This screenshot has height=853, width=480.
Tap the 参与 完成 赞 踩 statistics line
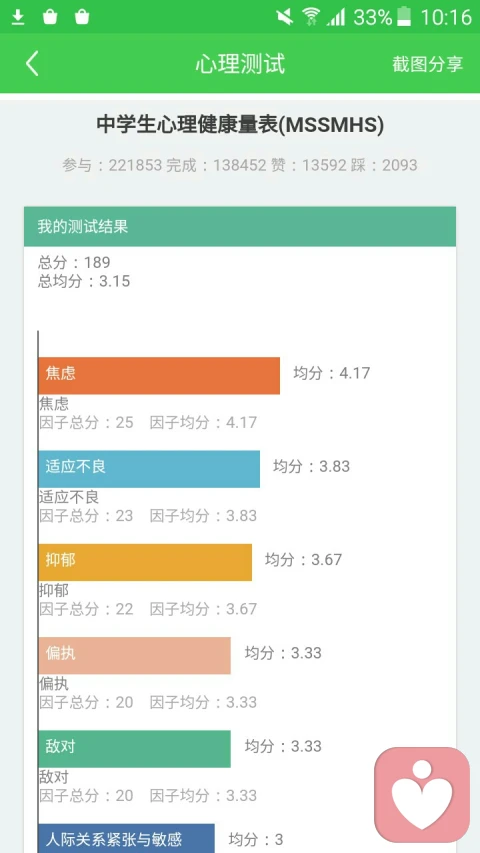240,165
